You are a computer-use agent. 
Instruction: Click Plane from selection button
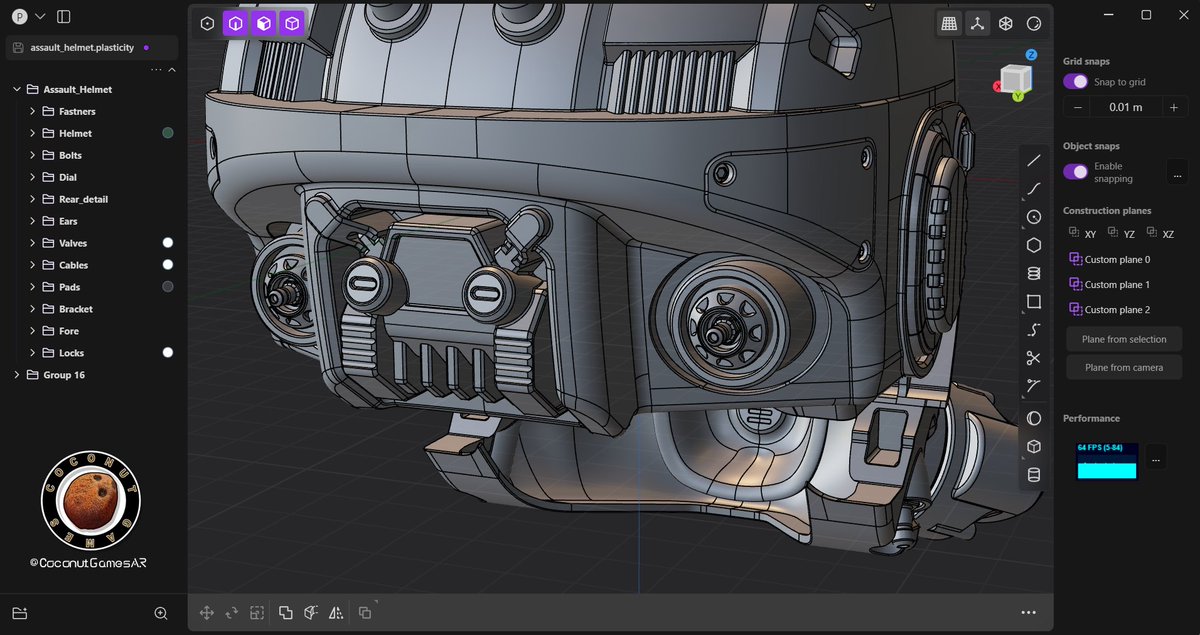[1124, 339]
